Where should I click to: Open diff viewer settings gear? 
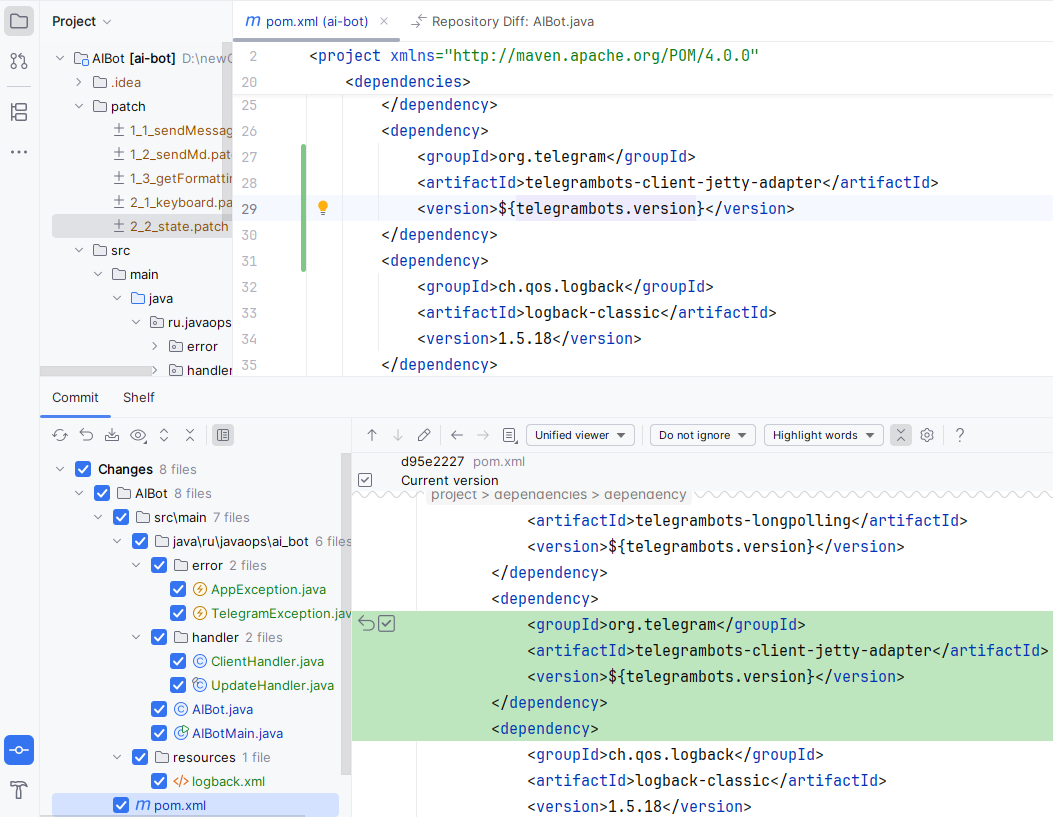click(927, 435)
